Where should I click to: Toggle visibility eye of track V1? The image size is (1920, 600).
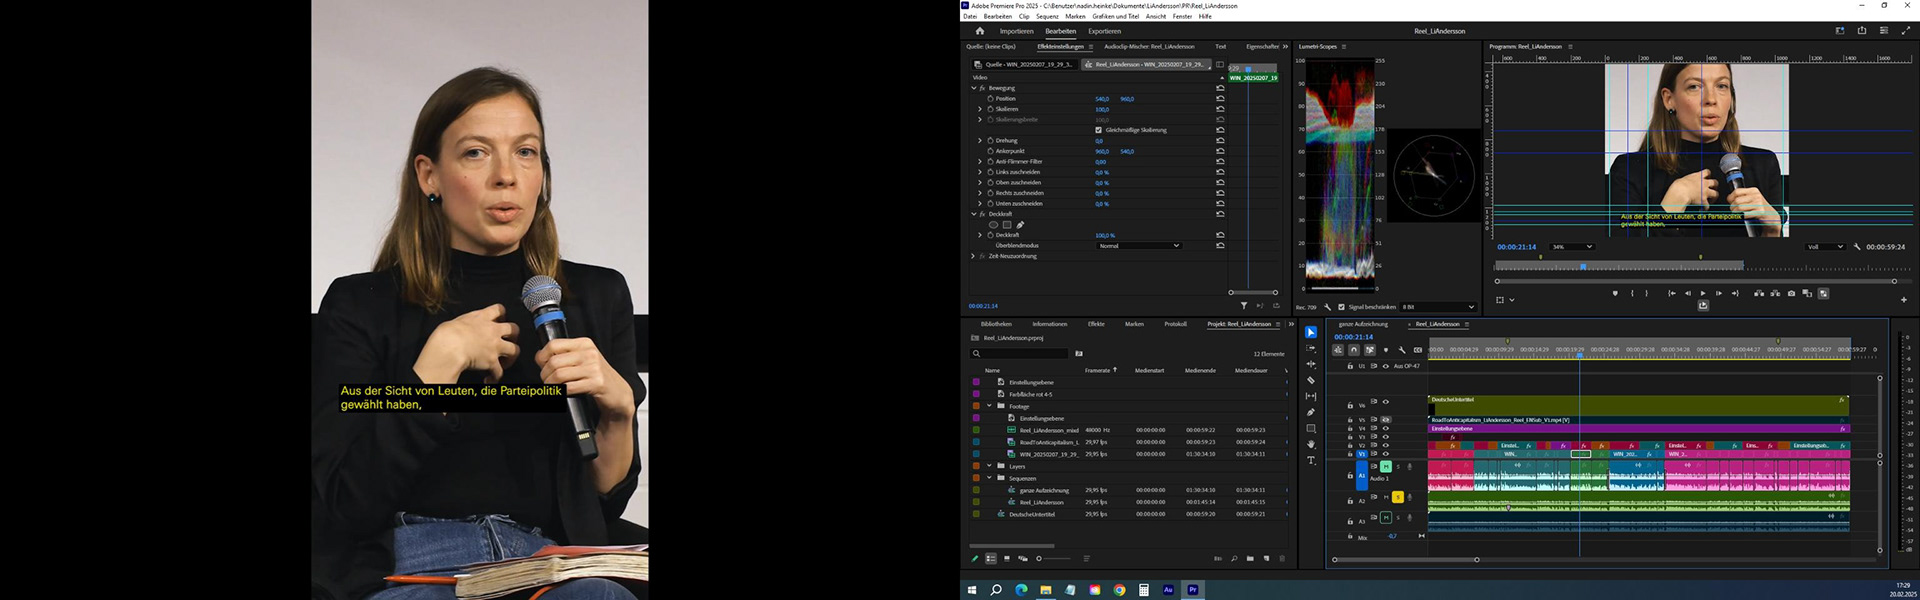click(1385, 454)
